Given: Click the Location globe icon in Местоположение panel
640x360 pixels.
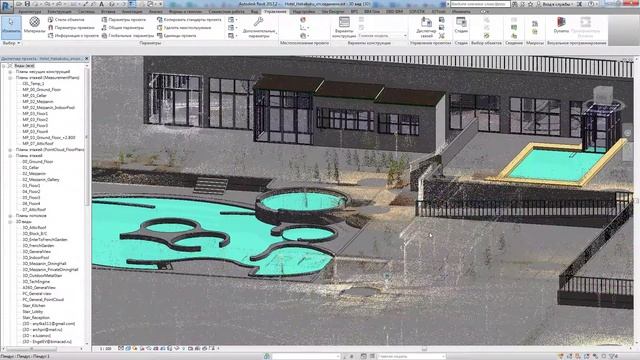Looking at the screenshot, I should pyautogui.click(x=303, y=20).
